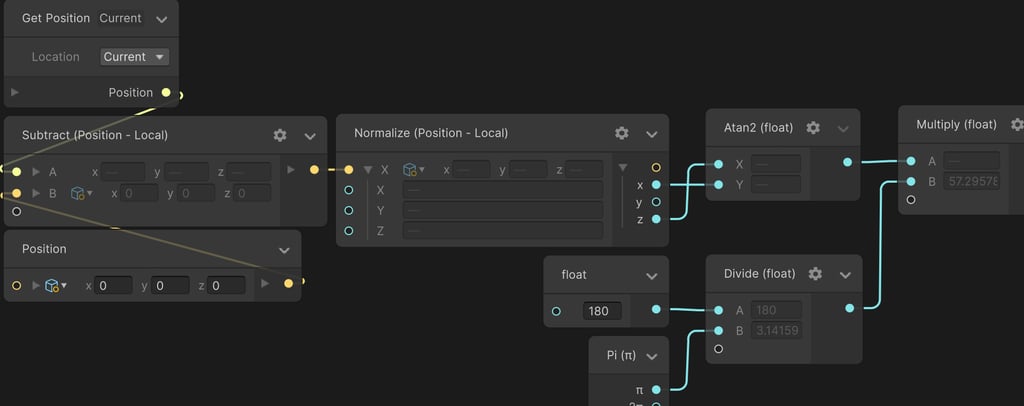
Task: Click Subtract A input port
Action: click(17, 172)
